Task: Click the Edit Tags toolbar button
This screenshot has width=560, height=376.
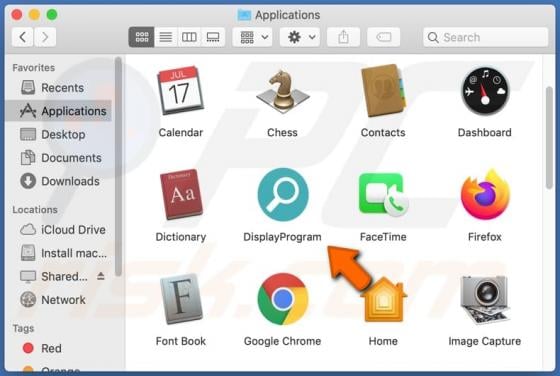Action: [x=384, y=37]
